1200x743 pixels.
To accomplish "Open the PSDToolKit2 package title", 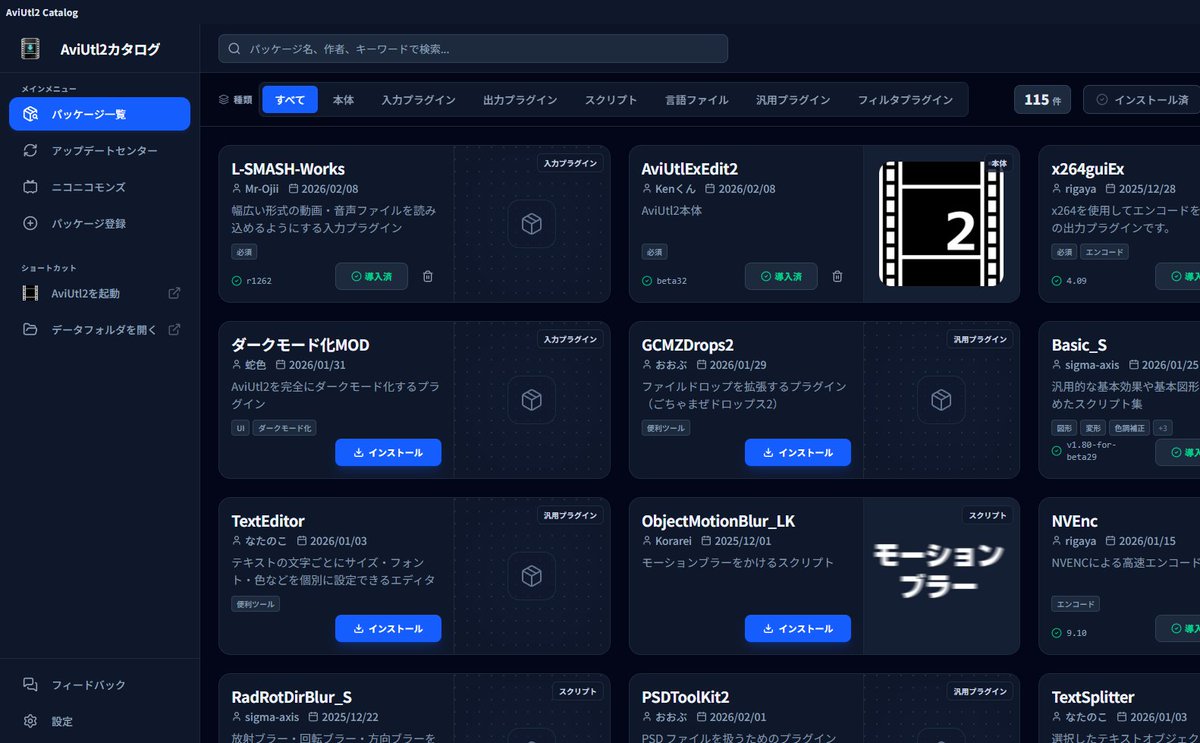I will [685, 697].
